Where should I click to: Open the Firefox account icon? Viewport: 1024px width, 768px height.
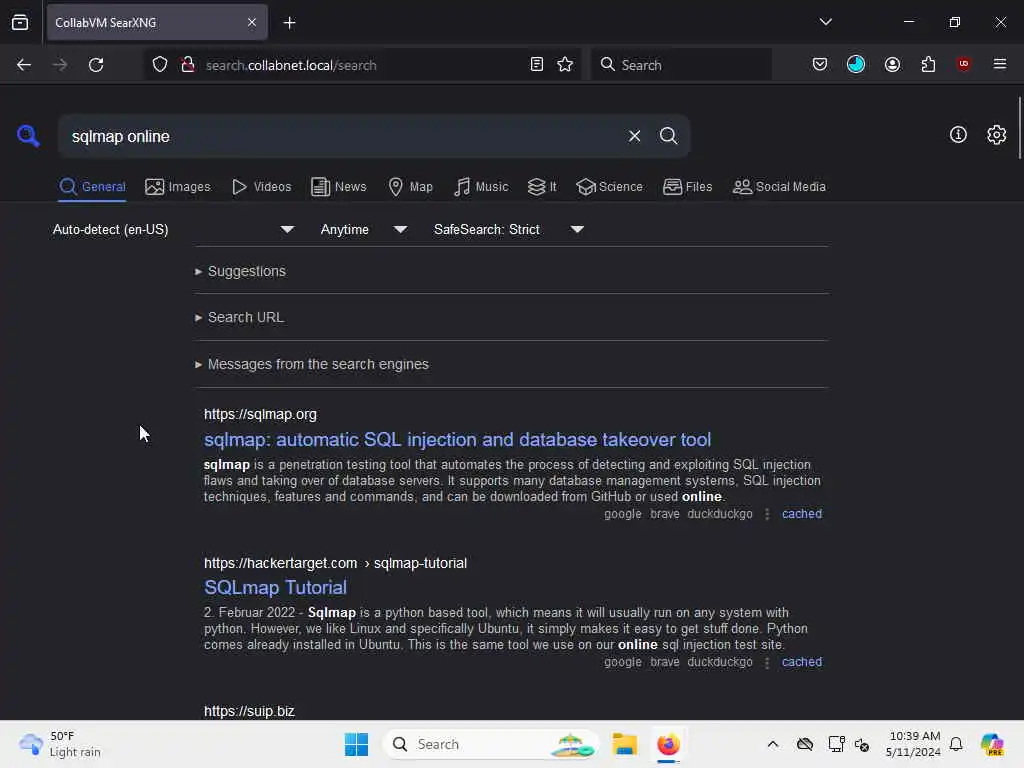892,64
